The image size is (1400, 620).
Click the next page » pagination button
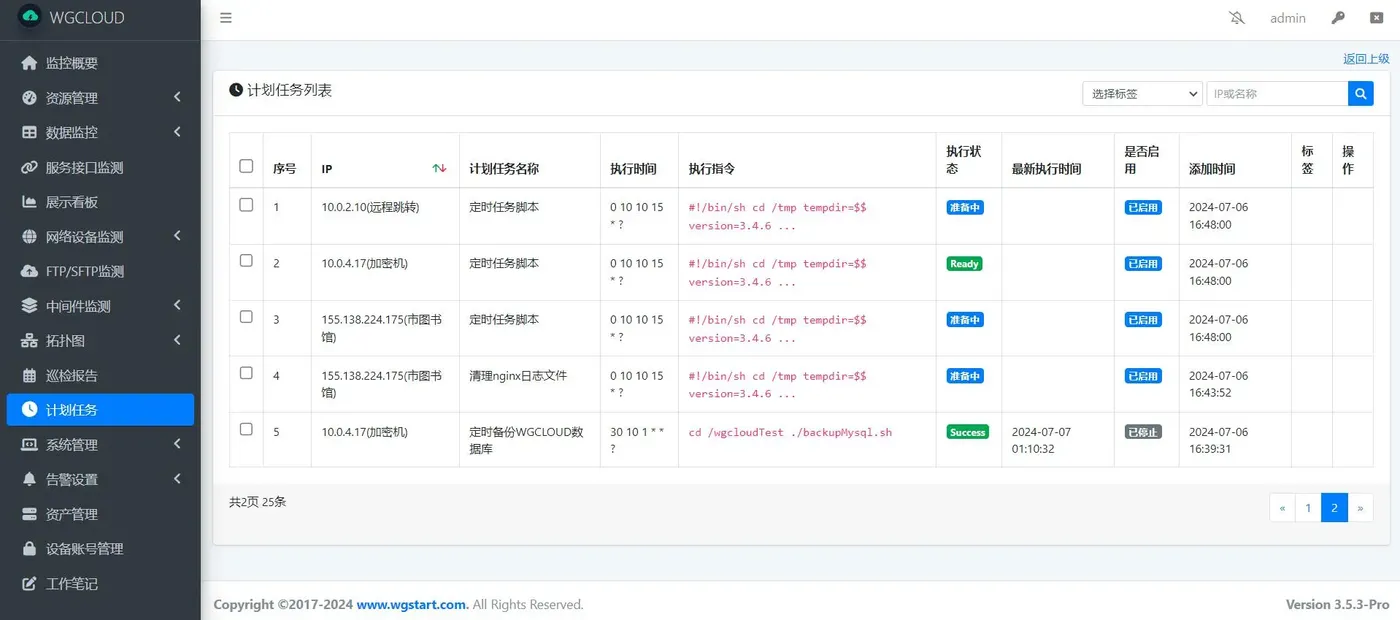tap(1360, 508)
